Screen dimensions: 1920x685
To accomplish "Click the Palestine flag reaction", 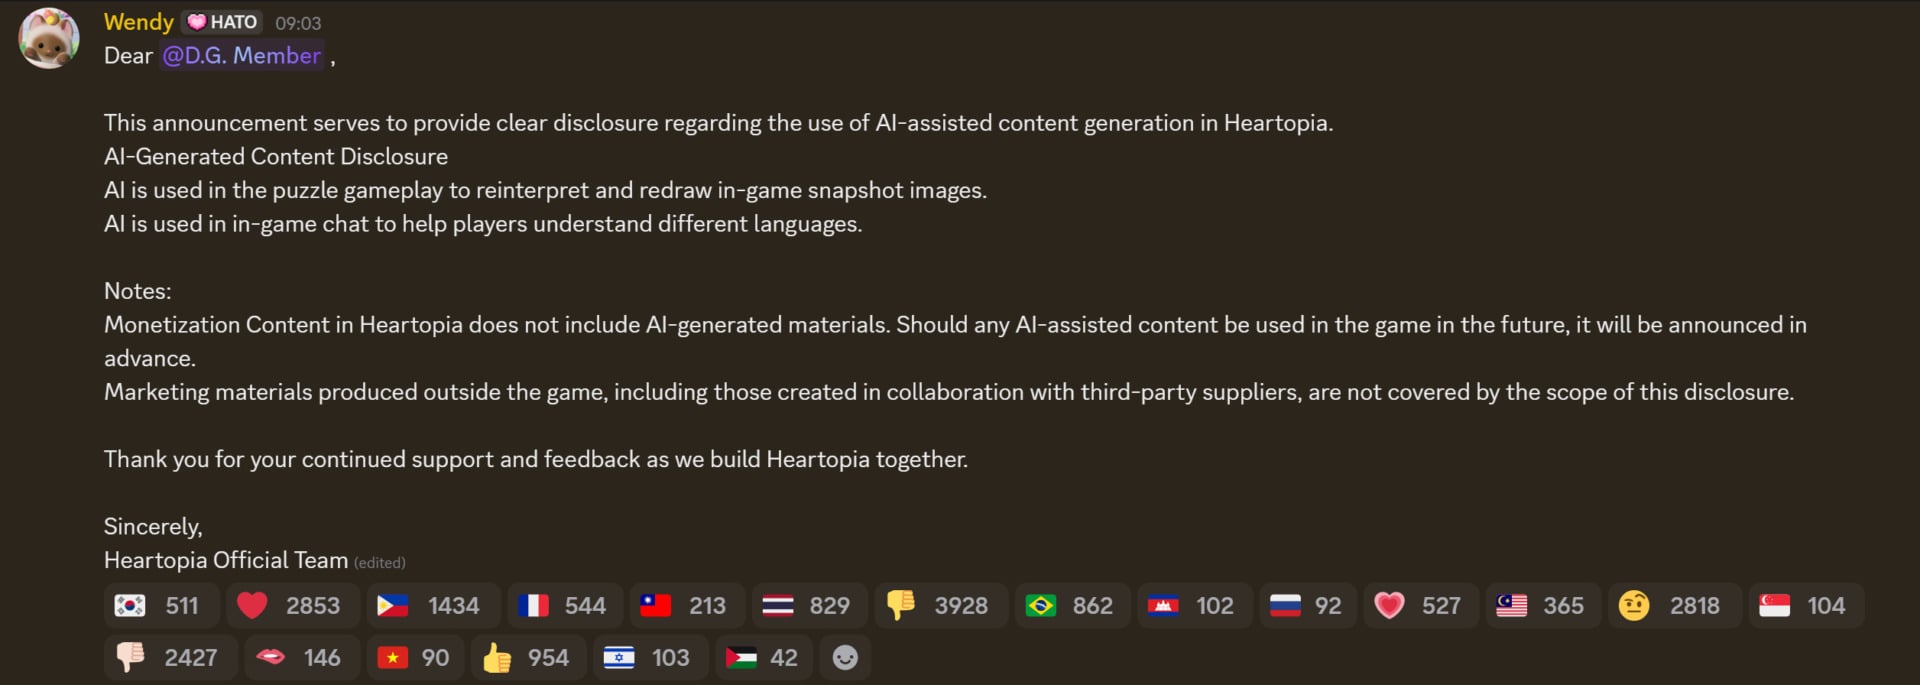I will 762,657.
